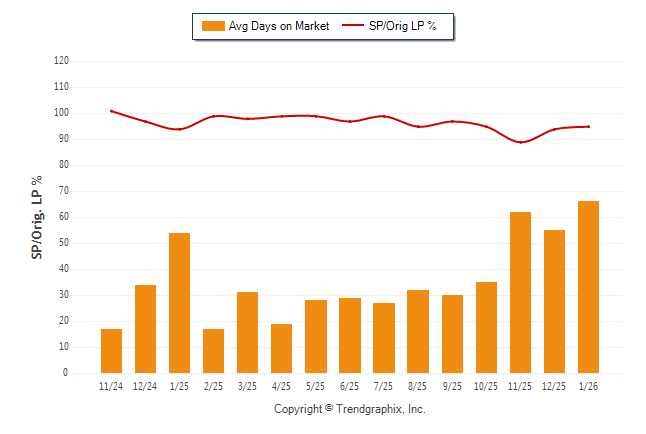Screen dimensions: 646x434
Task: Click the red line dip above 11/25
Action: coord(521,142)
